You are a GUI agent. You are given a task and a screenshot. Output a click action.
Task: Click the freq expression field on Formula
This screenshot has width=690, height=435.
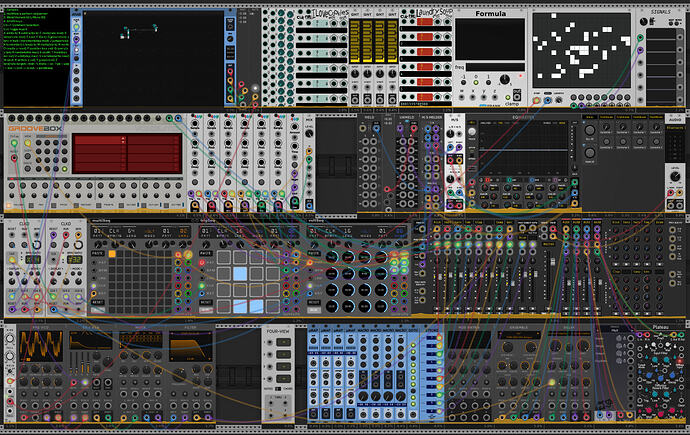[495, 67]
